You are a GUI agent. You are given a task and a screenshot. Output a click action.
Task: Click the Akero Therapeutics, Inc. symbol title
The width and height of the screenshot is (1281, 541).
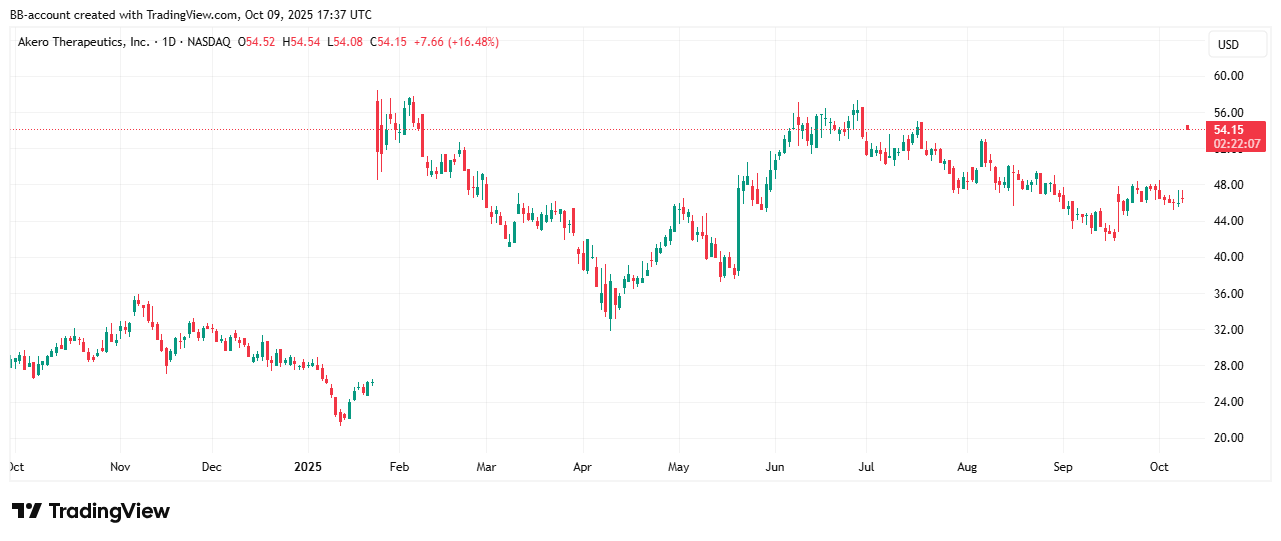[84, 42]
